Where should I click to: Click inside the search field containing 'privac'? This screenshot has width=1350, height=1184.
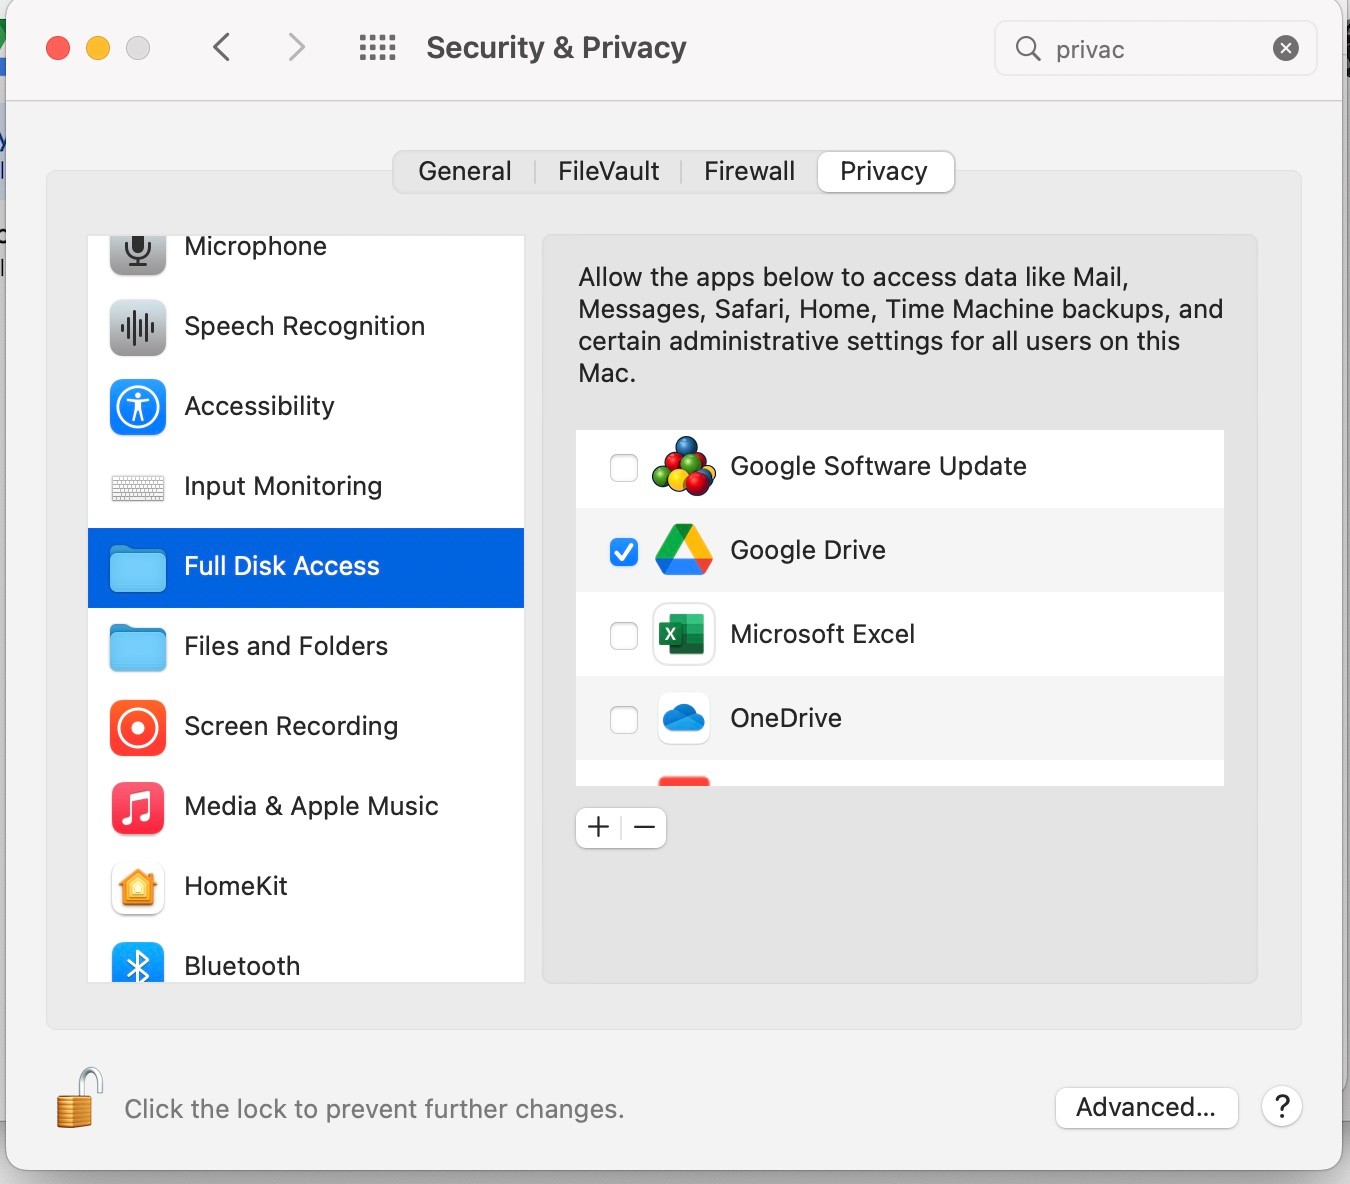(1156, 48)
